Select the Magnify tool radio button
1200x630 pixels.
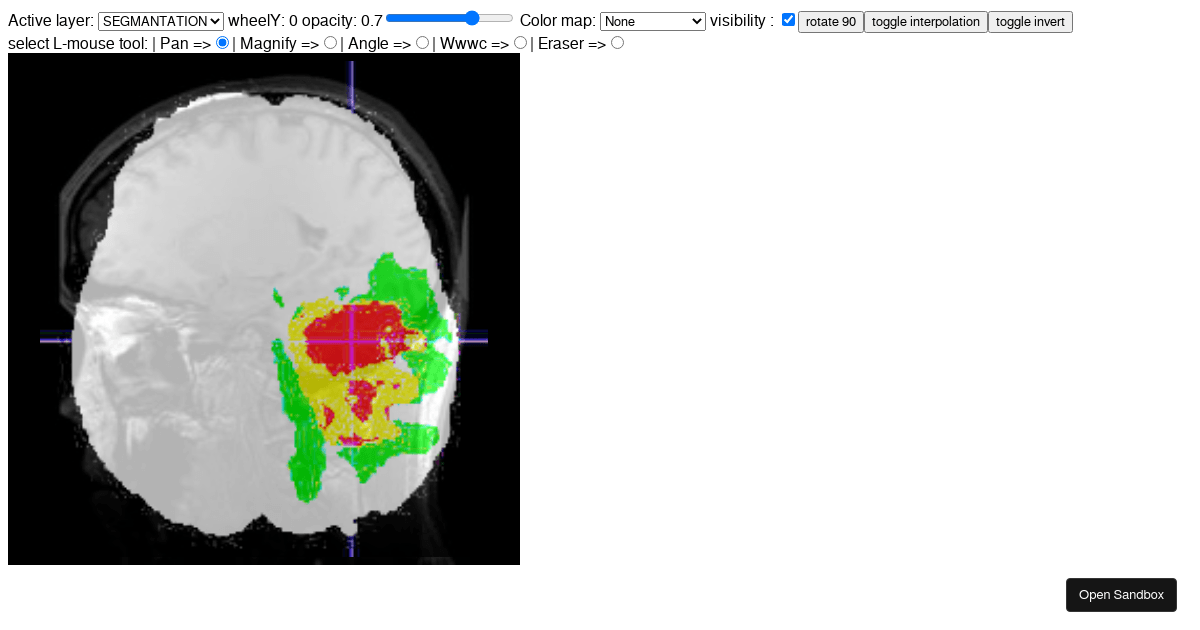pos(331,43)
